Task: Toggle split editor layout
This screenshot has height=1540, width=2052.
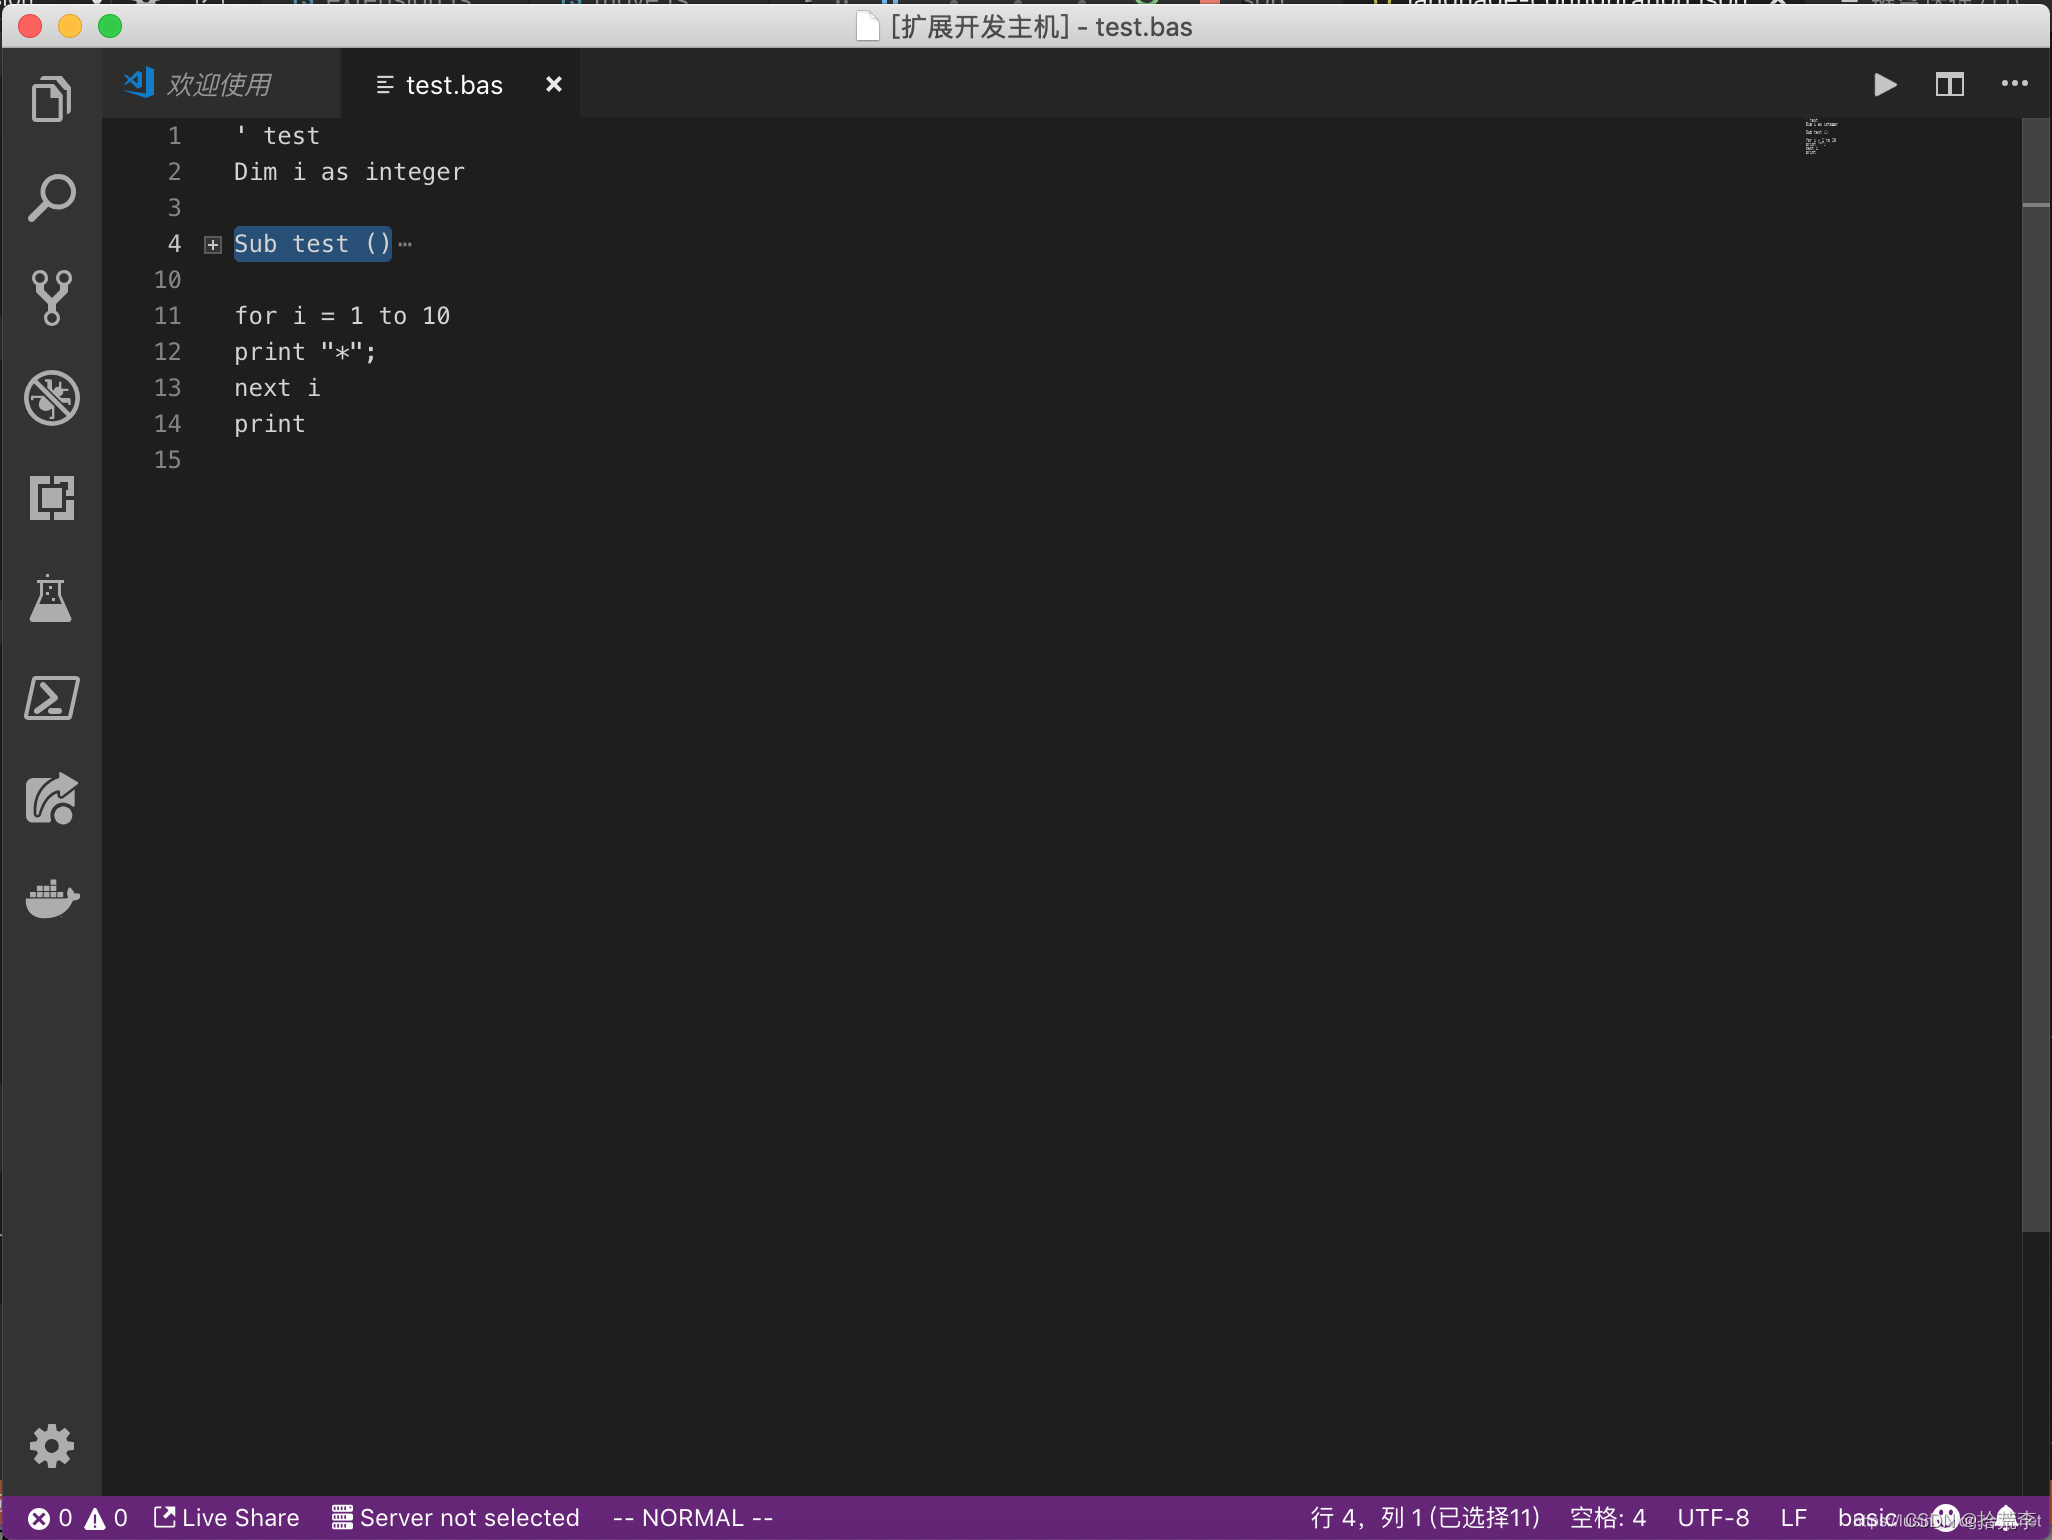Action: [x=1949, y=84]
